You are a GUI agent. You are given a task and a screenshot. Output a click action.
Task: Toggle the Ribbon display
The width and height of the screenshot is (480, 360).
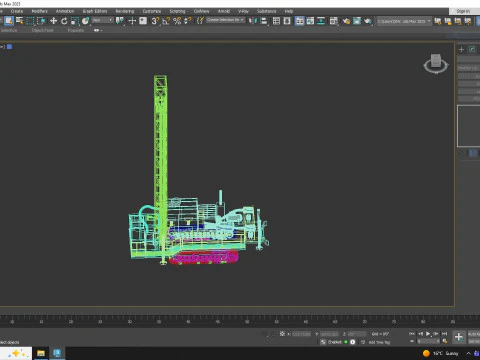pos(299,21)
